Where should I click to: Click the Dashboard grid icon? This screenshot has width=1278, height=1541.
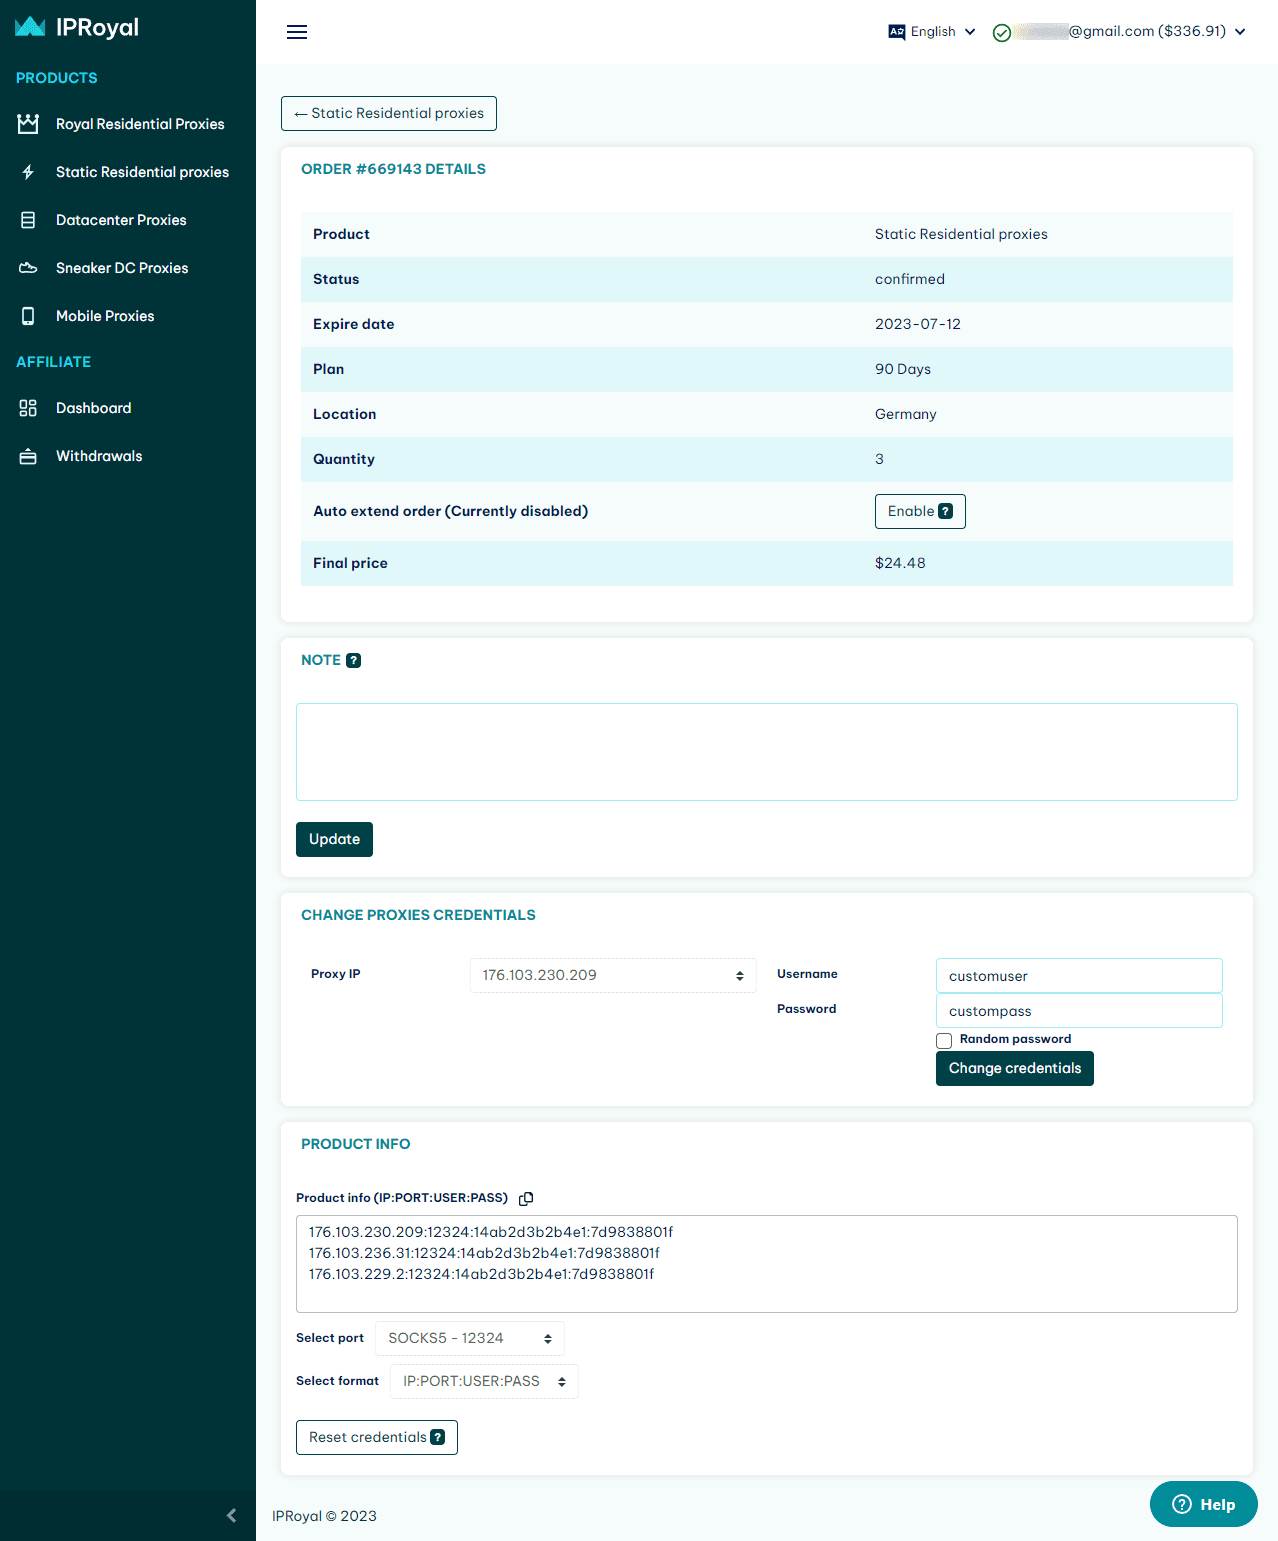click(28, 408)
